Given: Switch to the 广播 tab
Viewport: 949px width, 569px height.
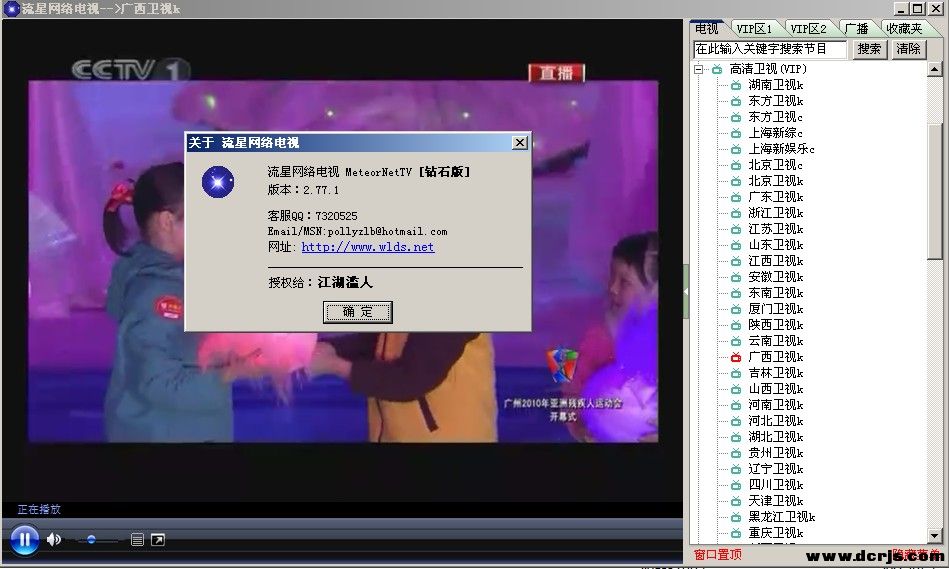Looking at the screenshot, I should pyautogui.click(x=856, y=29).
